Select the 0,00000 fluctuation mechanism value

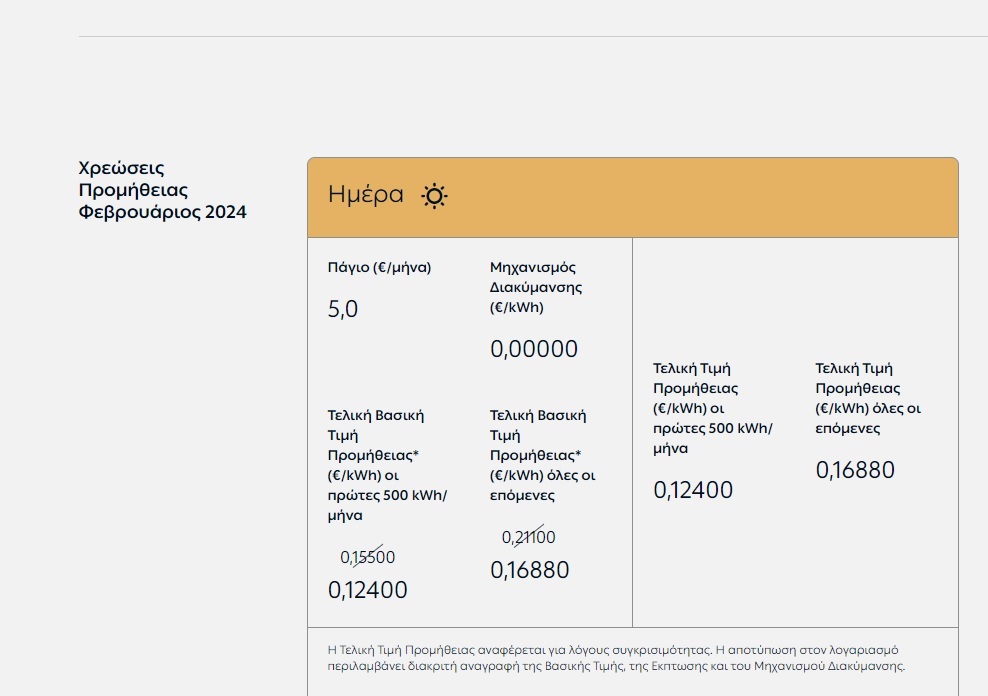point(534,349)
